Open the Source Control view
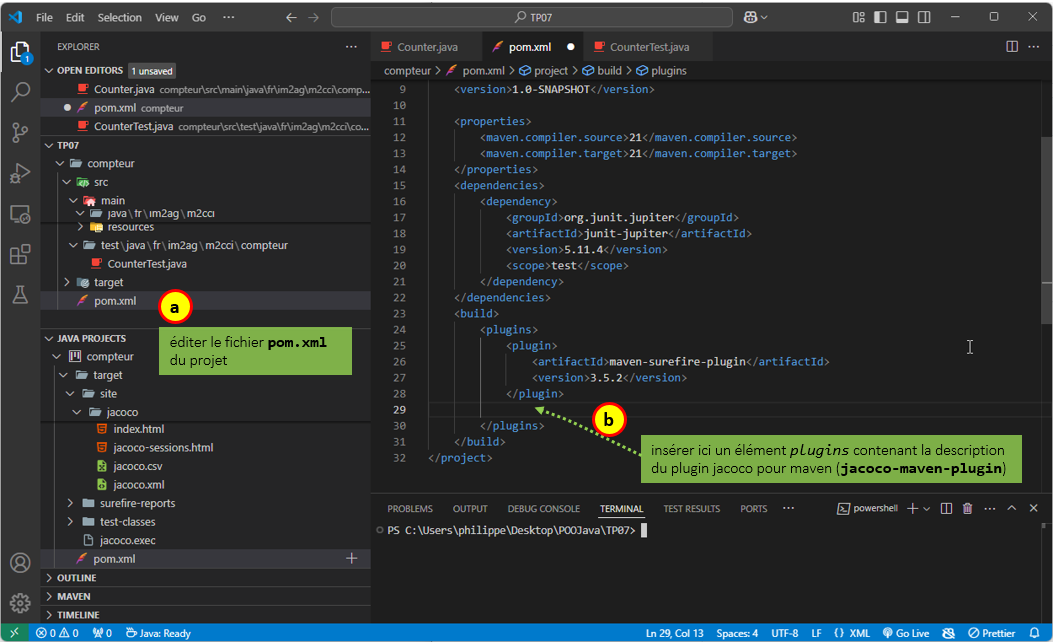1053x643 pixels. (20, 133)
